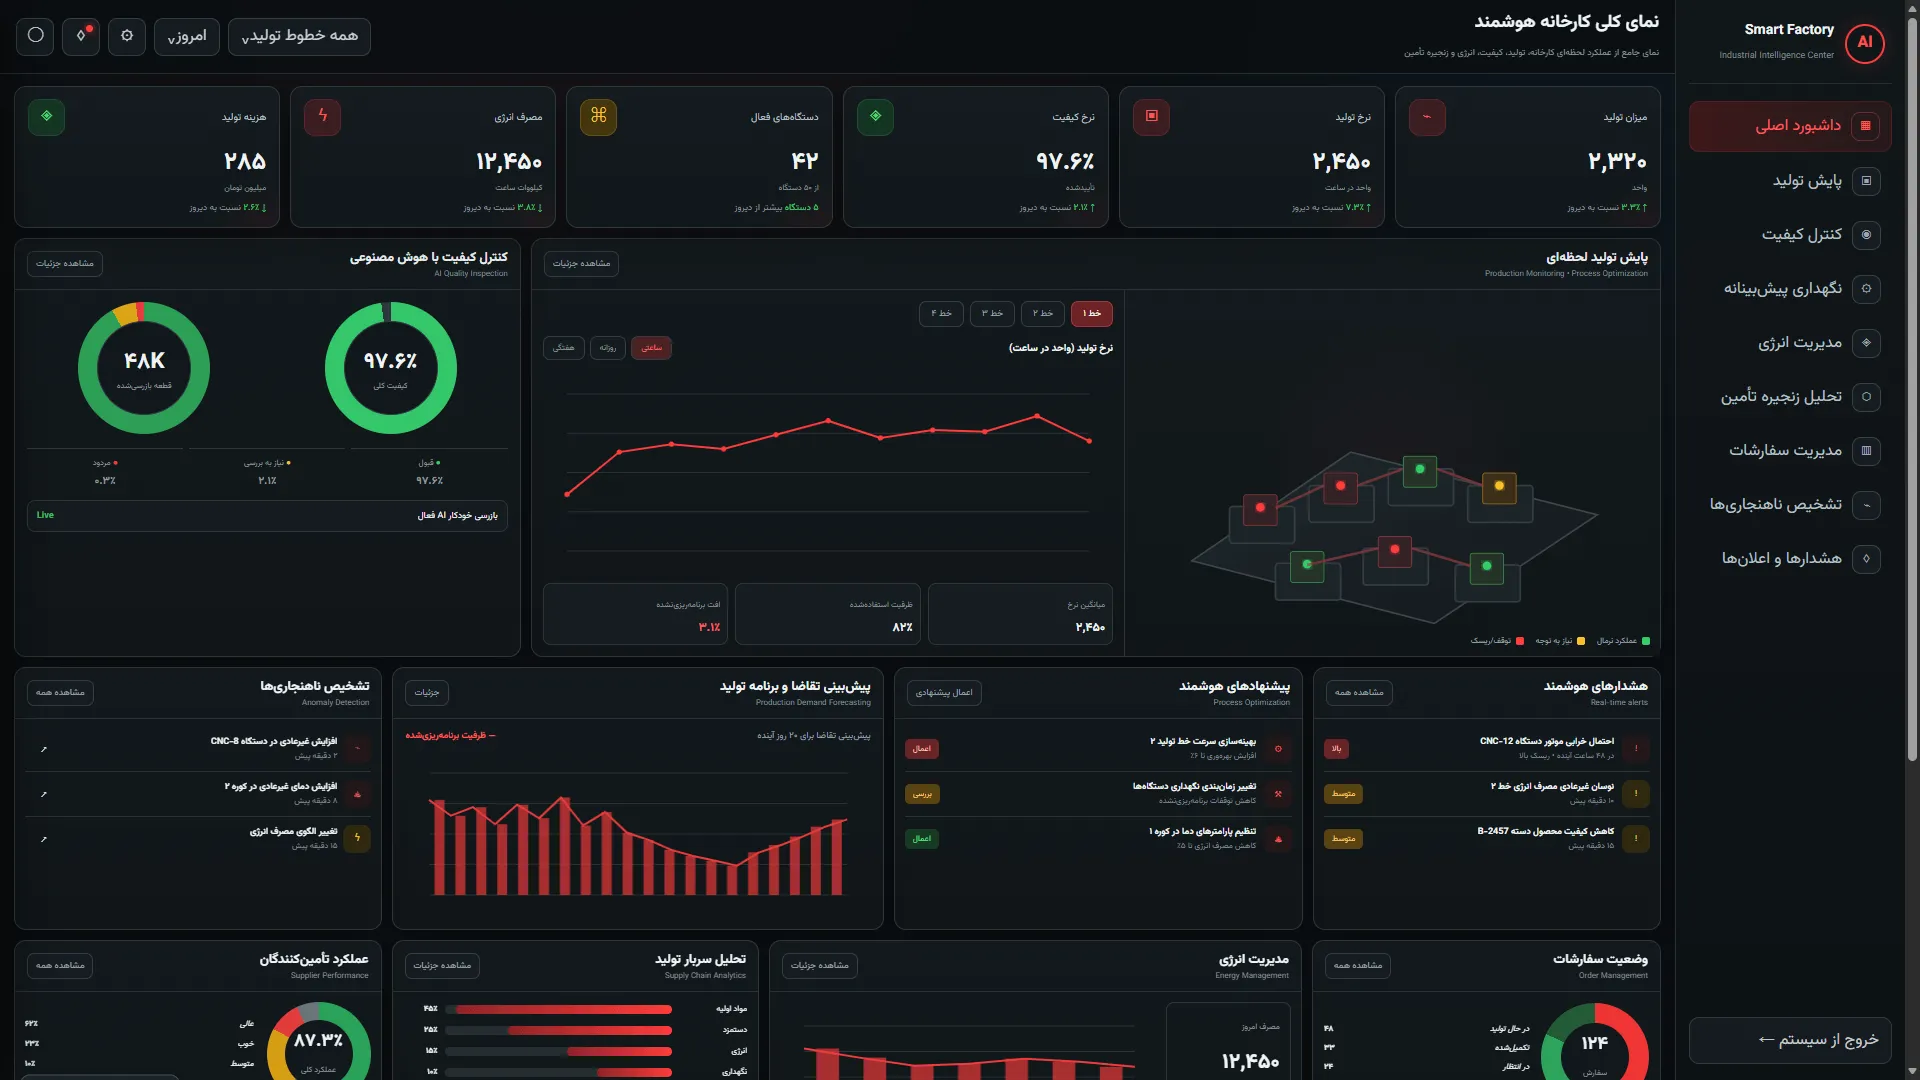Click logout (خروج از سیستم) button

tap(1790, 1040)
